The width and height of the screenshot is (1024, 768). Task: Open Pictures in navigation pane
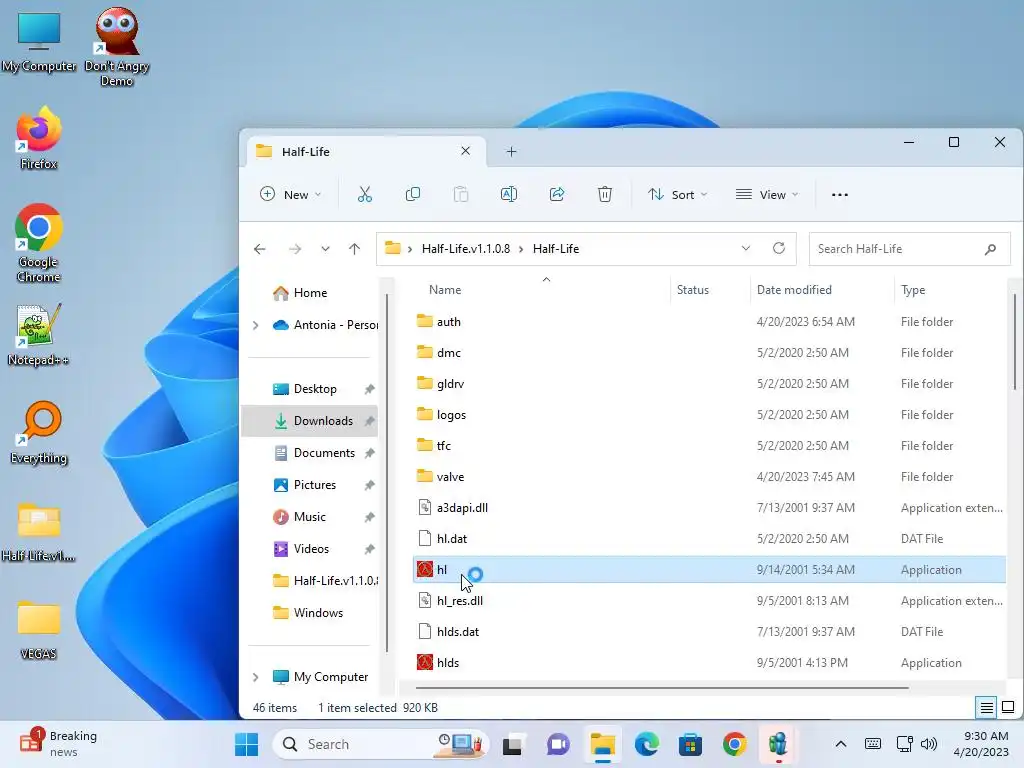point(315,485)
